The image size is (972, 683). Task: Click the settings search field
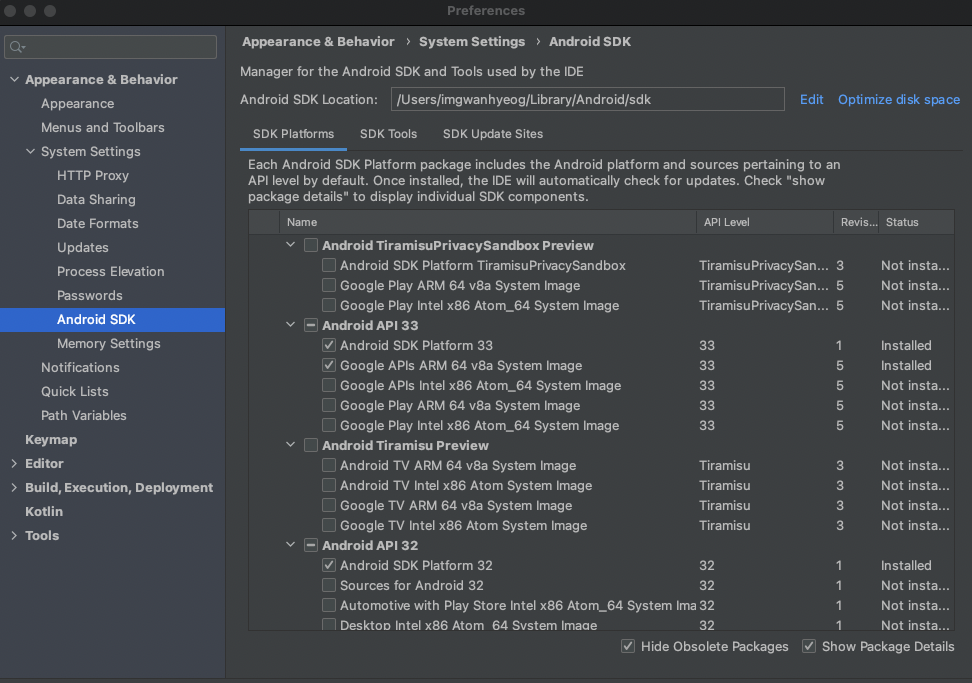[110, 47]
